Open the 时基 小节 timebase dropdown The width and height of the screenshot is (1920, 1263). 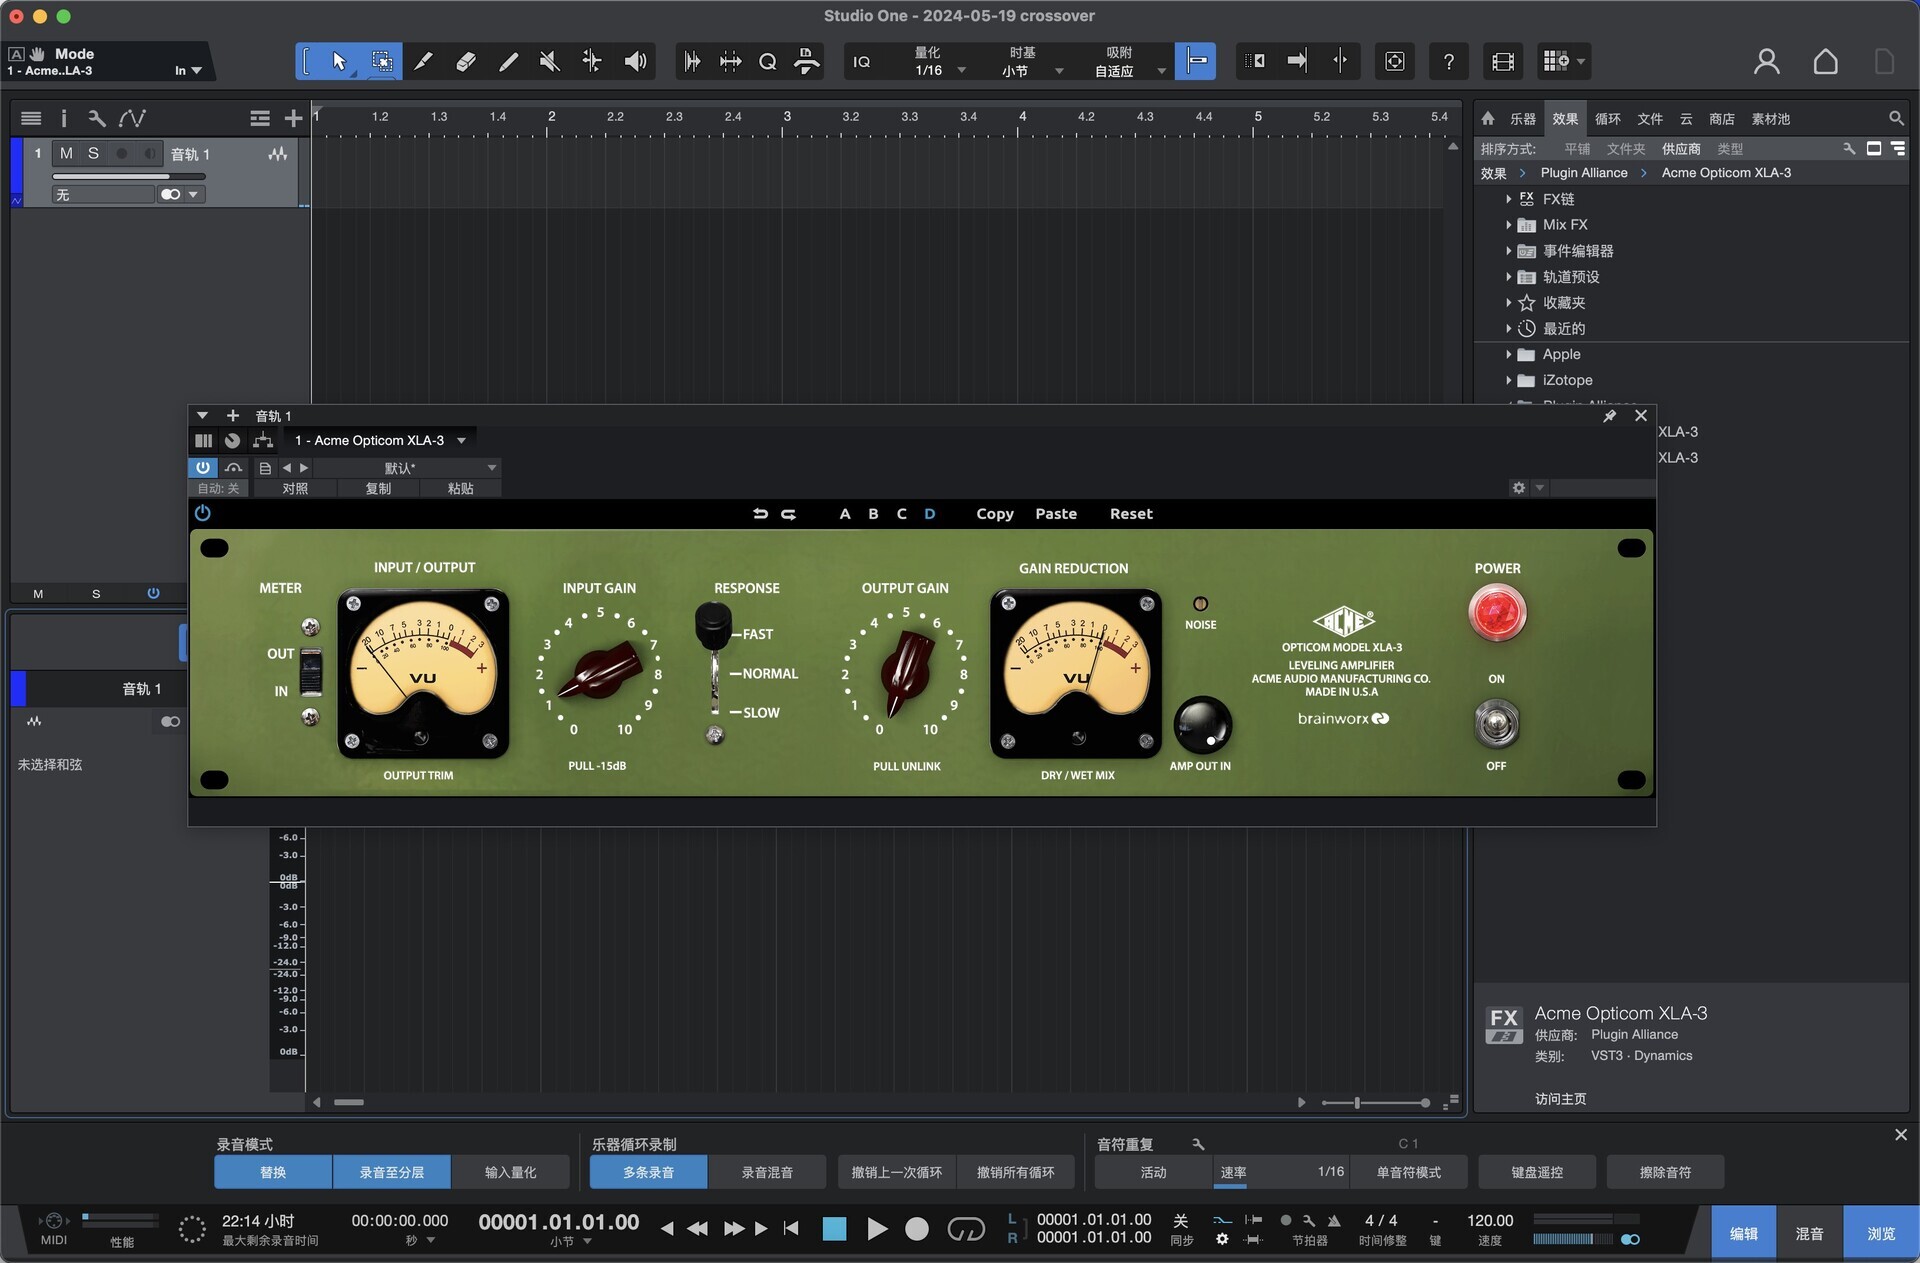tap(1030, 62)
